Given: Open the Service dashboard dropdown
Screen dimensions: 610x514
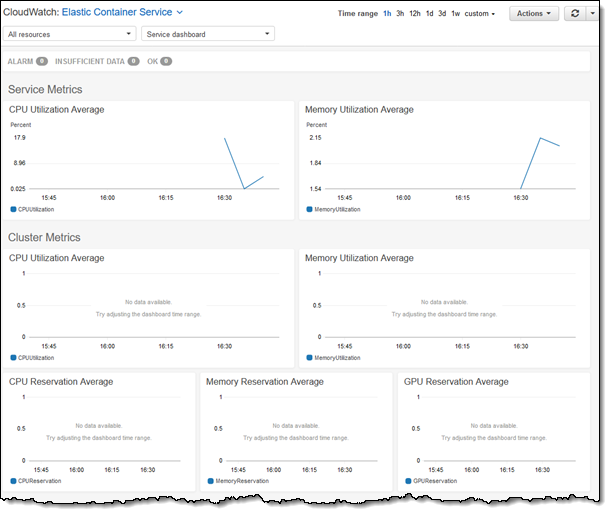Looking at the screenshot, I should tap(208, 34).
